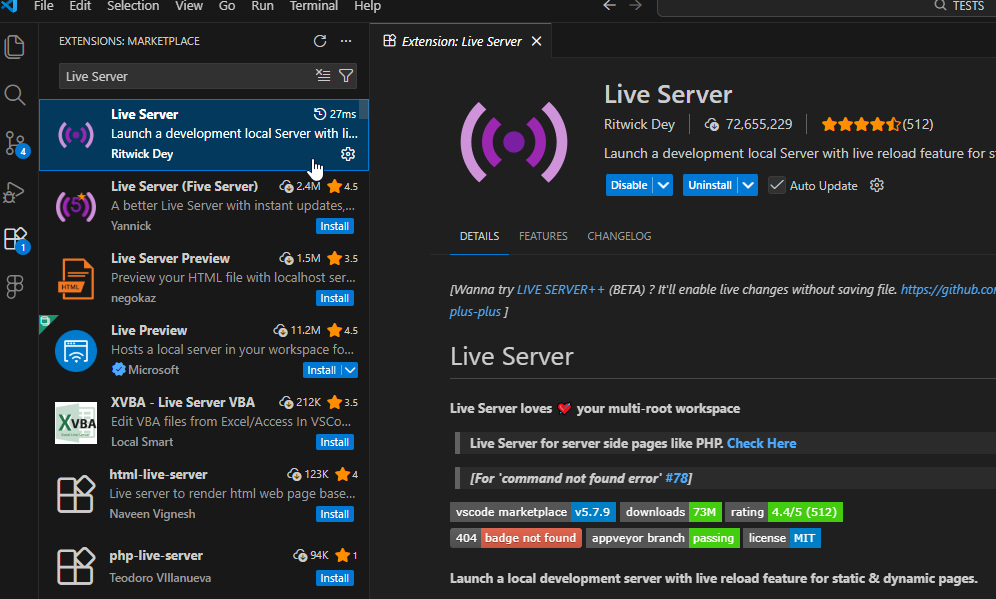Switch to the Changelog tab

[x=619, y=236]
